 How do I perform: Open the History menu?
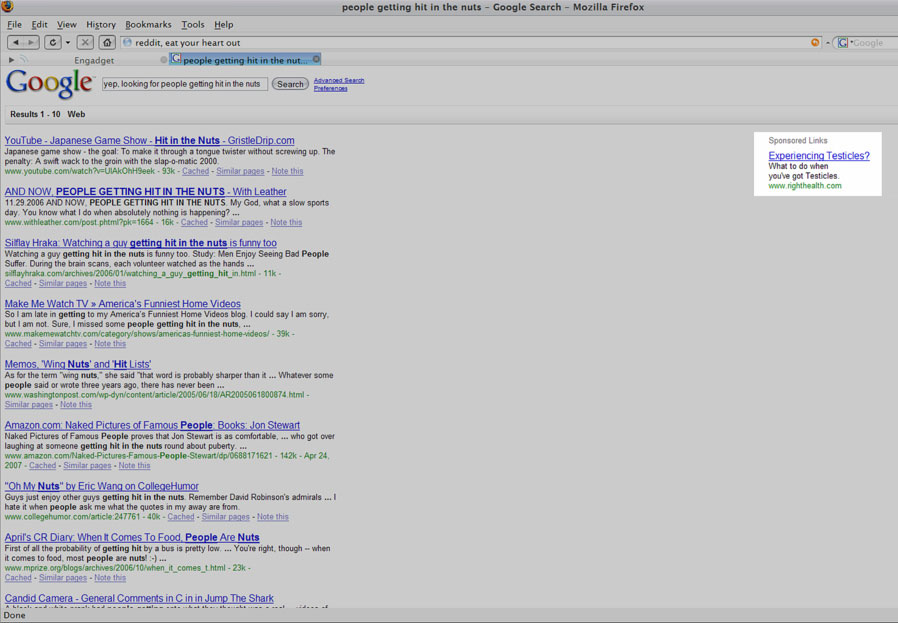pos(101,25)
